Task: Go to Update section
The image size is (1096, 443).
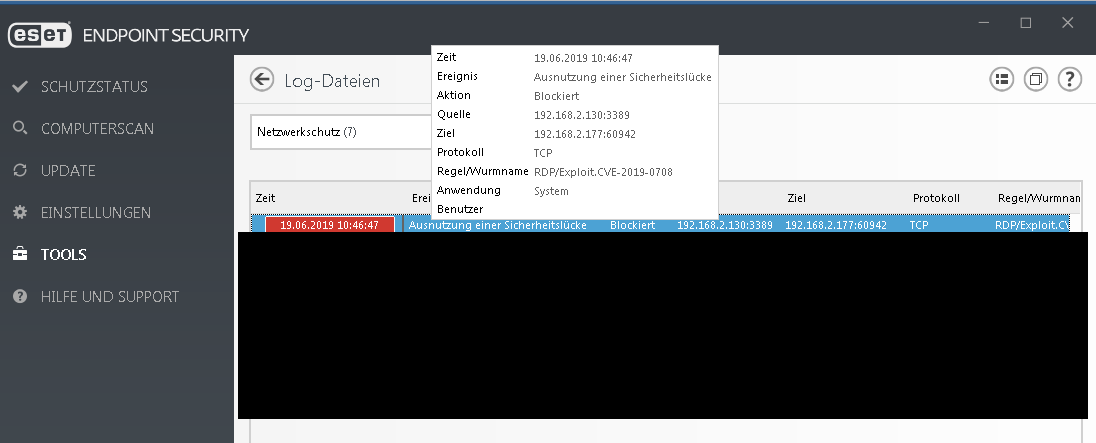Action: coord(68,170)
